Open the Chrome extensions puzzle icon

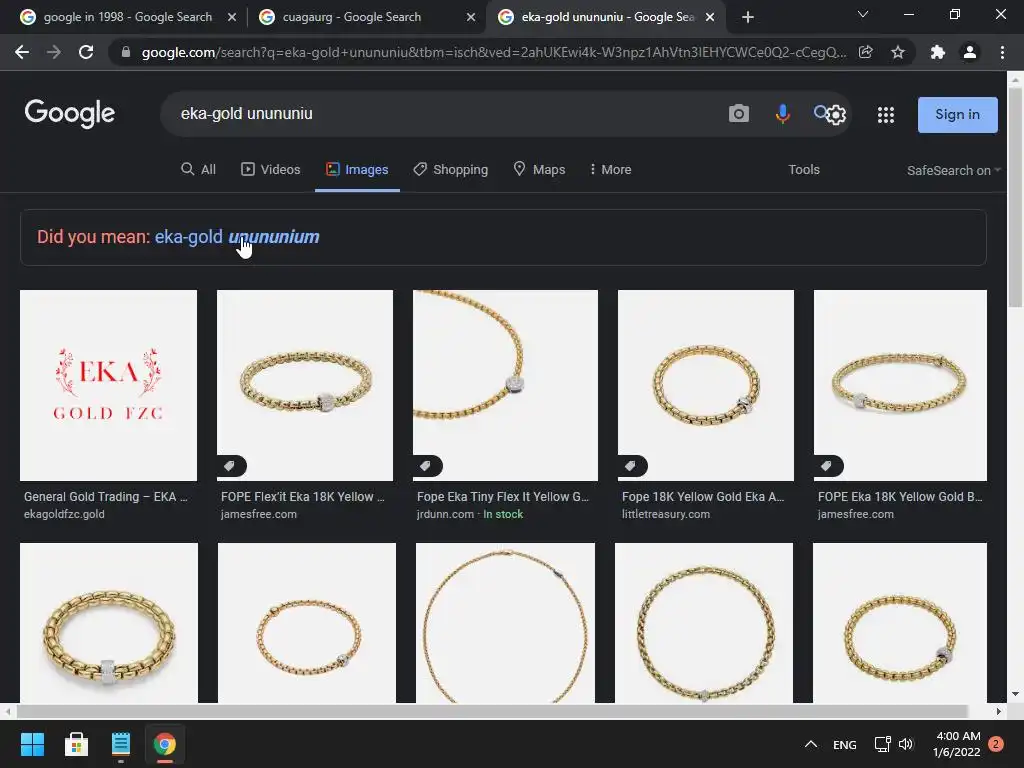coord(938,52)
